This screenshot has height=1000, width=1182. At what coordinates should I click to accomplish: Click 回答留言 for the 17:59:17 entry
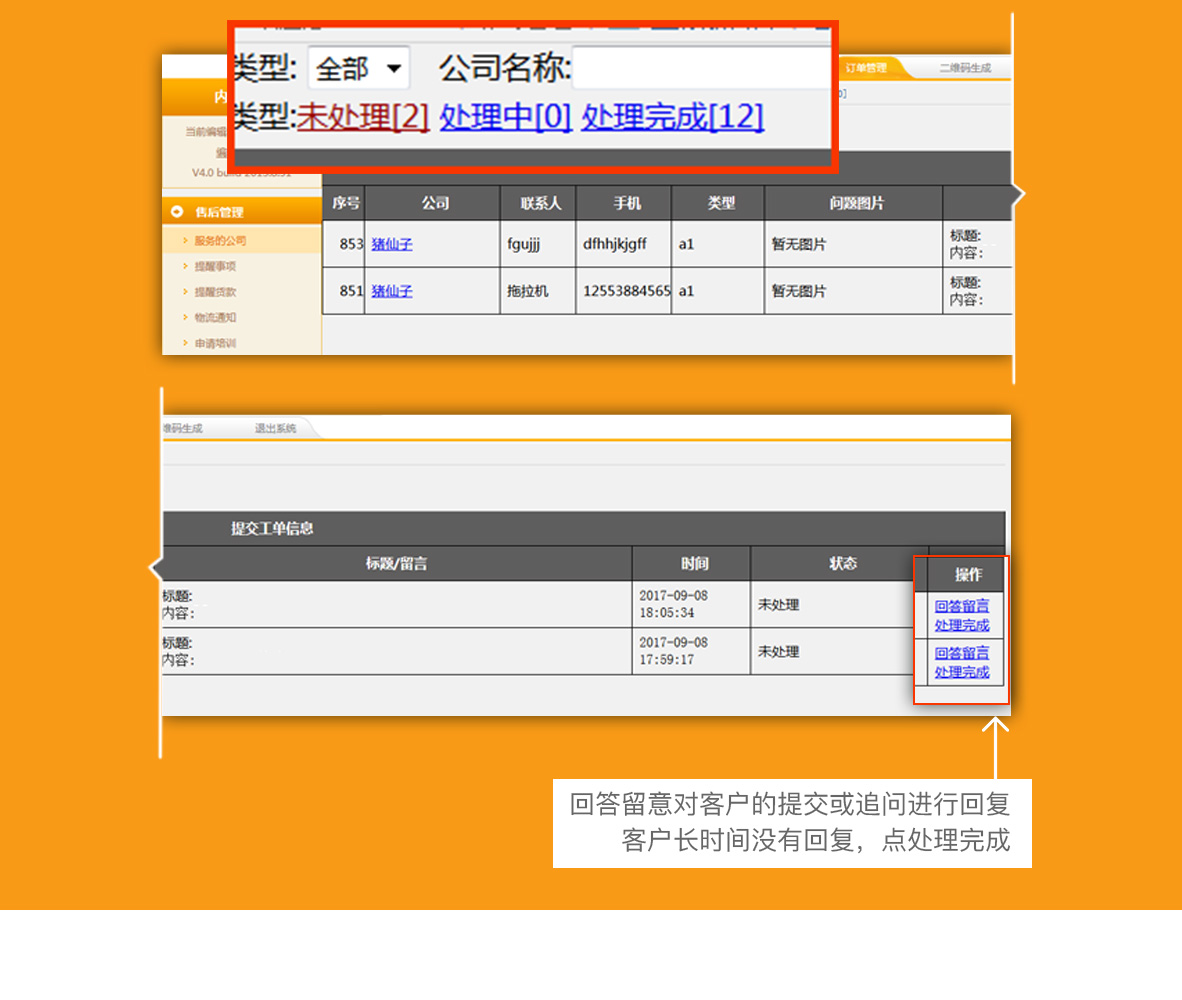click(962, 652)
